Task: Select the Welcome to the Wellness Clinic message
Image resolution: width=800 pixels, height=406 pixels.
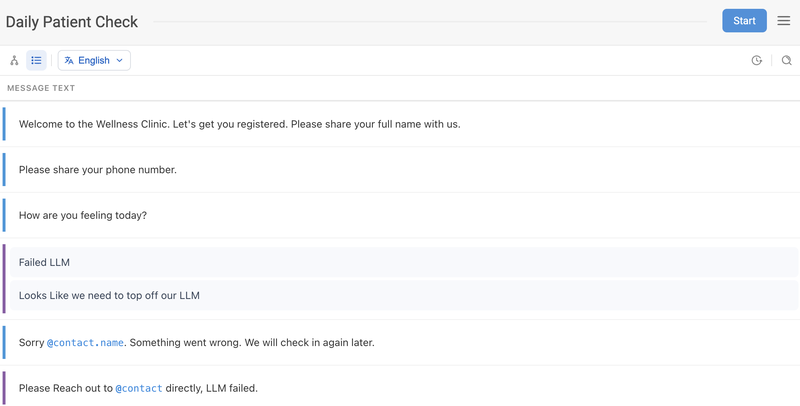Action: pos(239,125)
